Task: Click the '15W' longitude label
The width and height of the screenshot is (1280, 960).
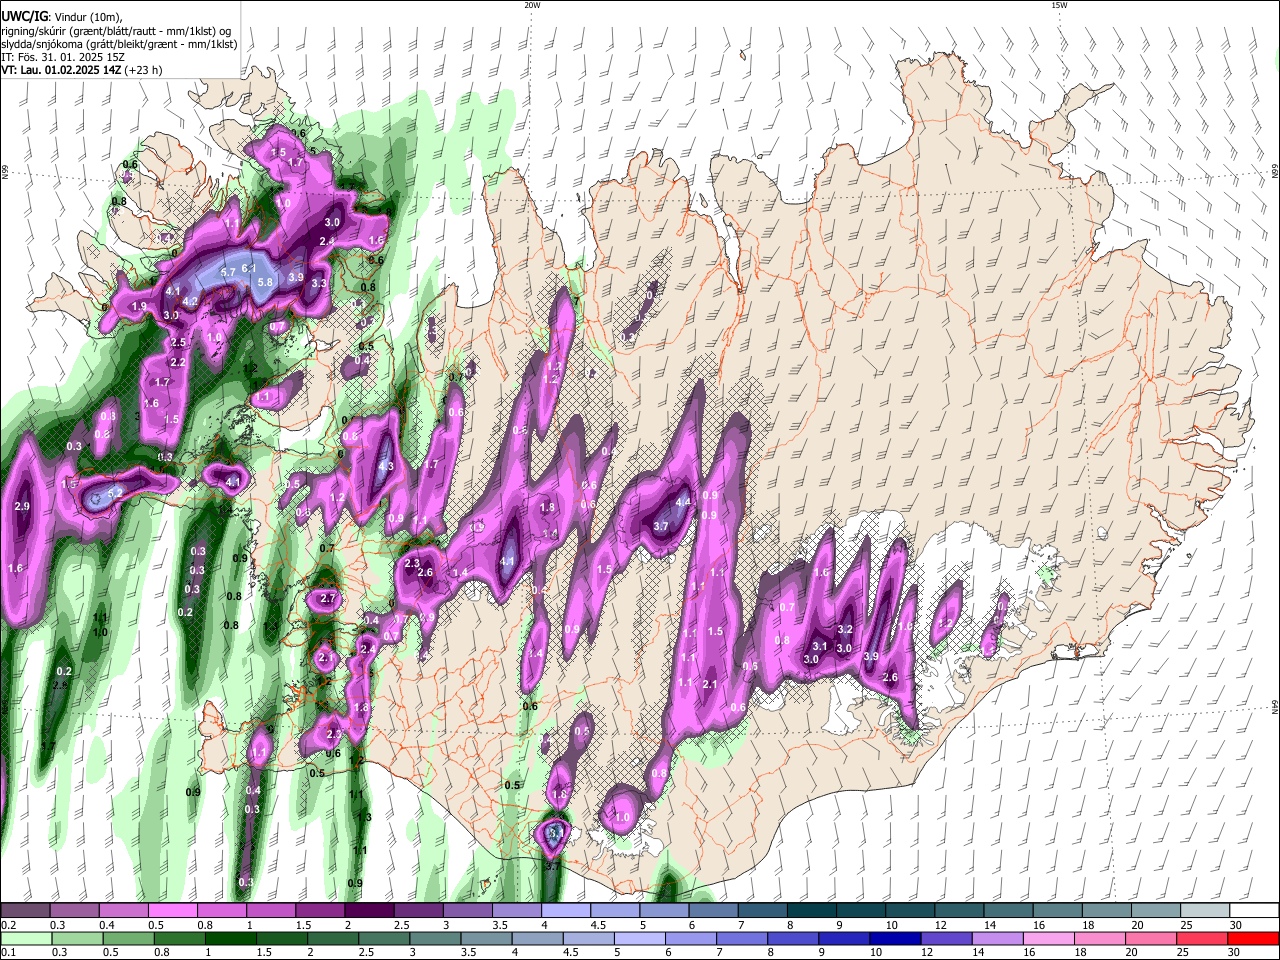Action: click(x=1059, y=5)
